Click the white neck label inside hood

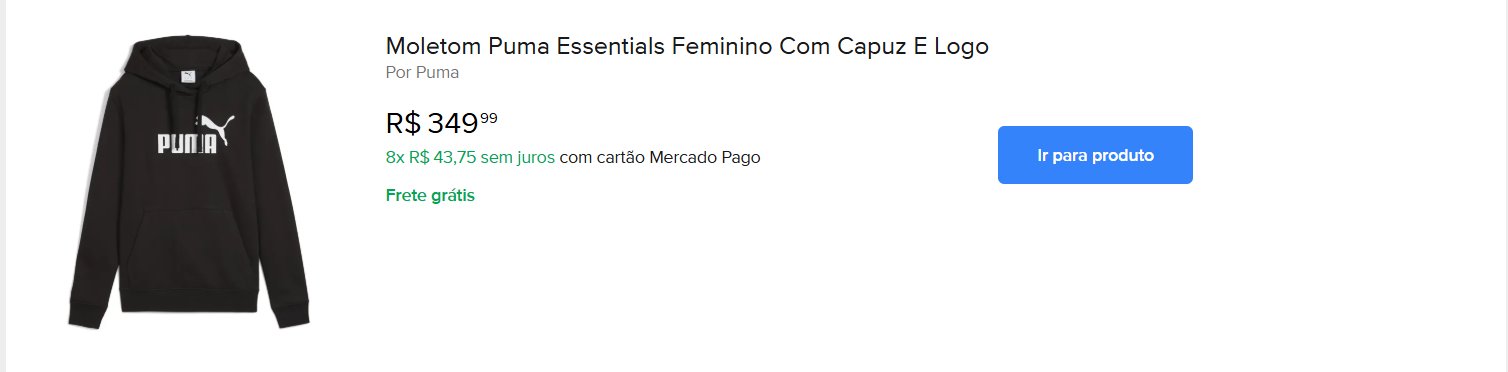187,75
